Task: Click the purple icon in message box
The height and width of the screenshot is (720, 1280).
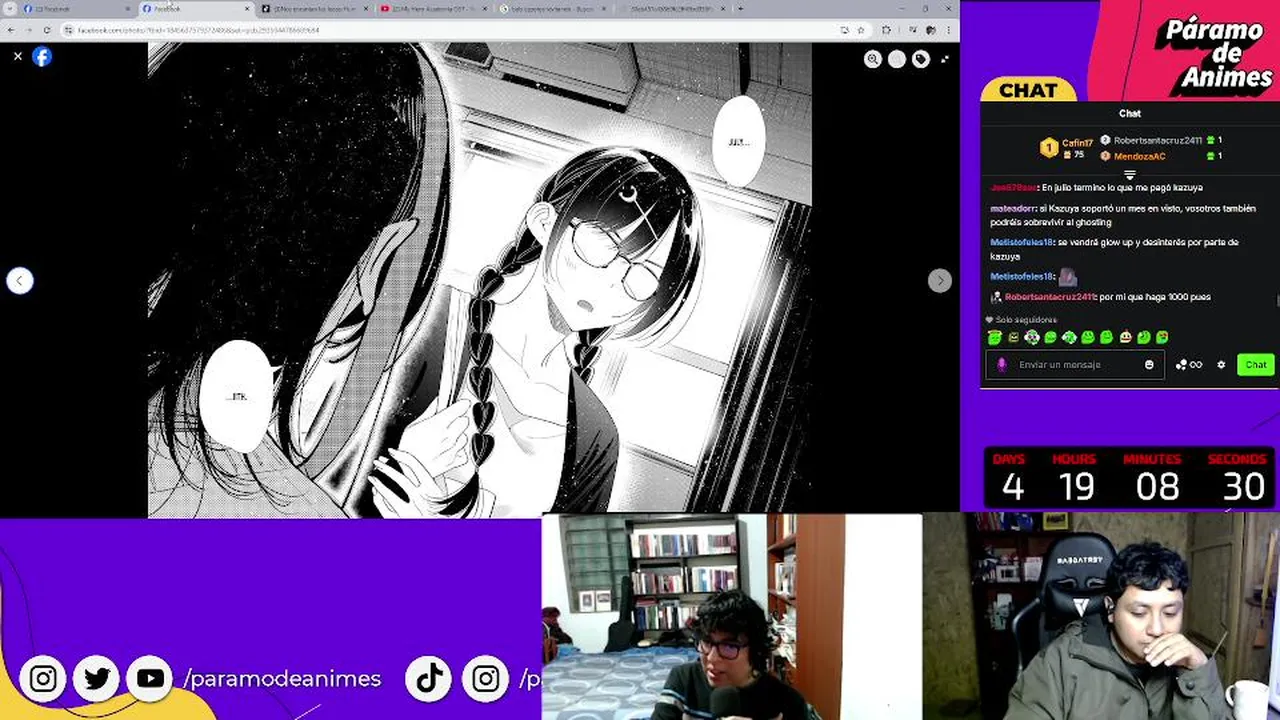Action: click(1002, 365)
